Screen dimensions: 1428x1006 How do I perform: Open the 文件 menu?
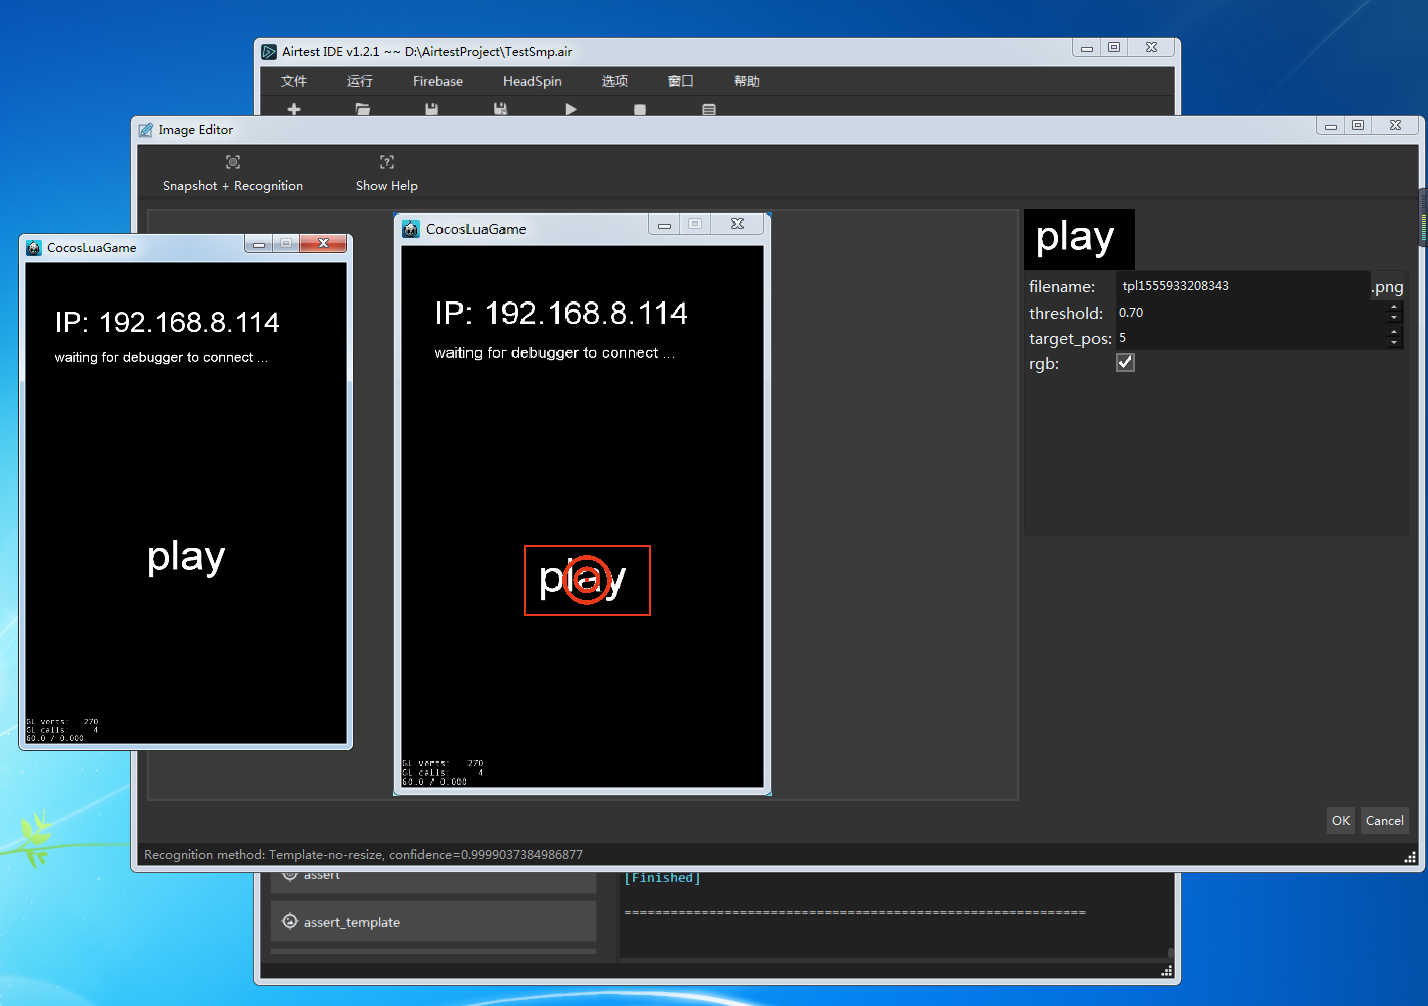pos(294,81)
